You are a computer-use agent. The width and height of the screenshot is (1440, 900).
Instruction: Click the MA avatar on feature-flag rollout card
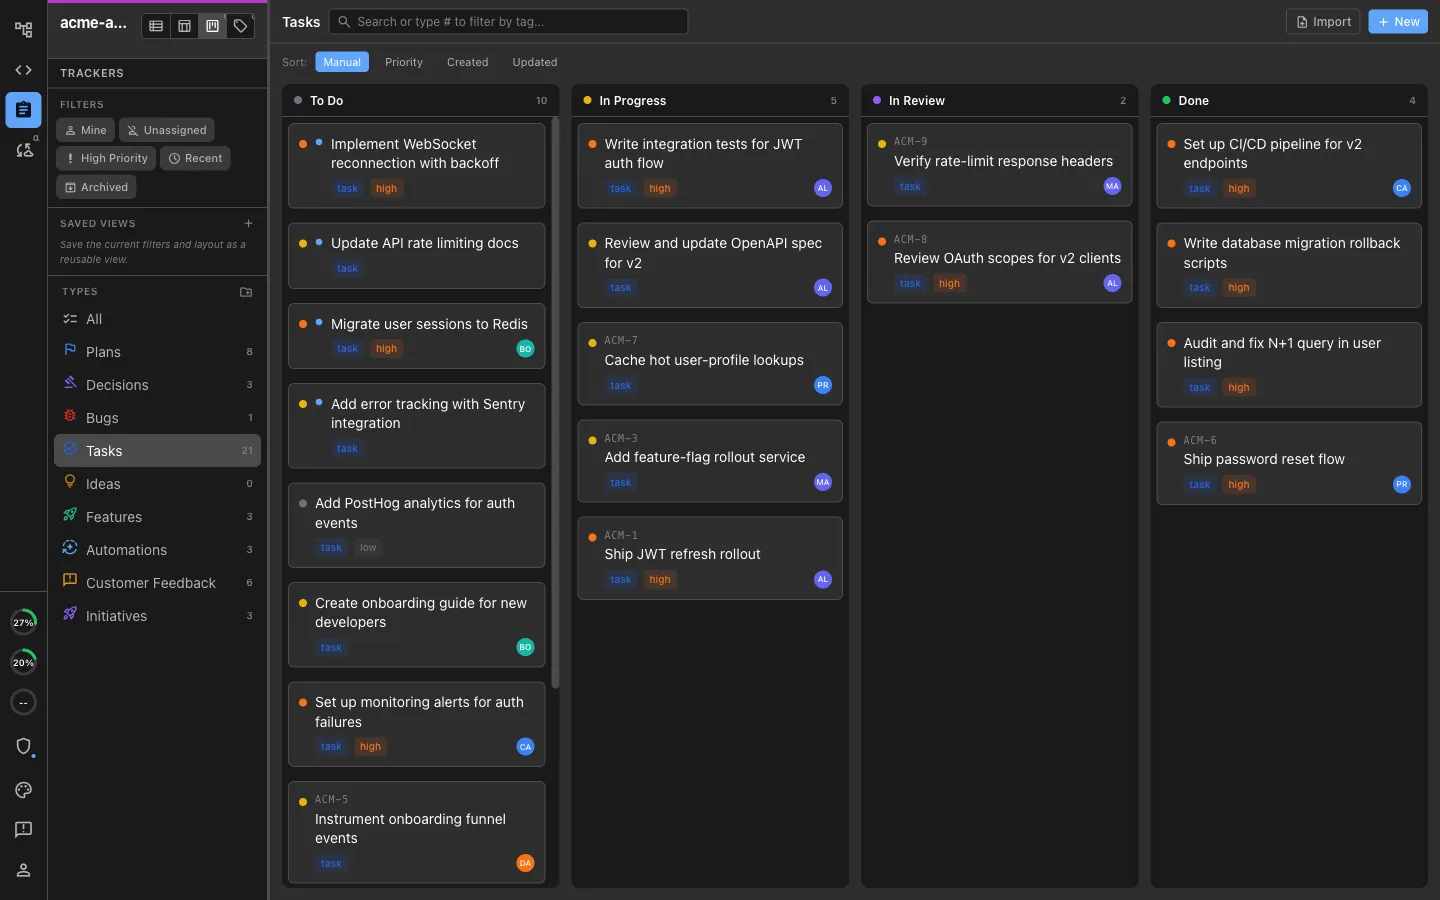pos(823,482)
